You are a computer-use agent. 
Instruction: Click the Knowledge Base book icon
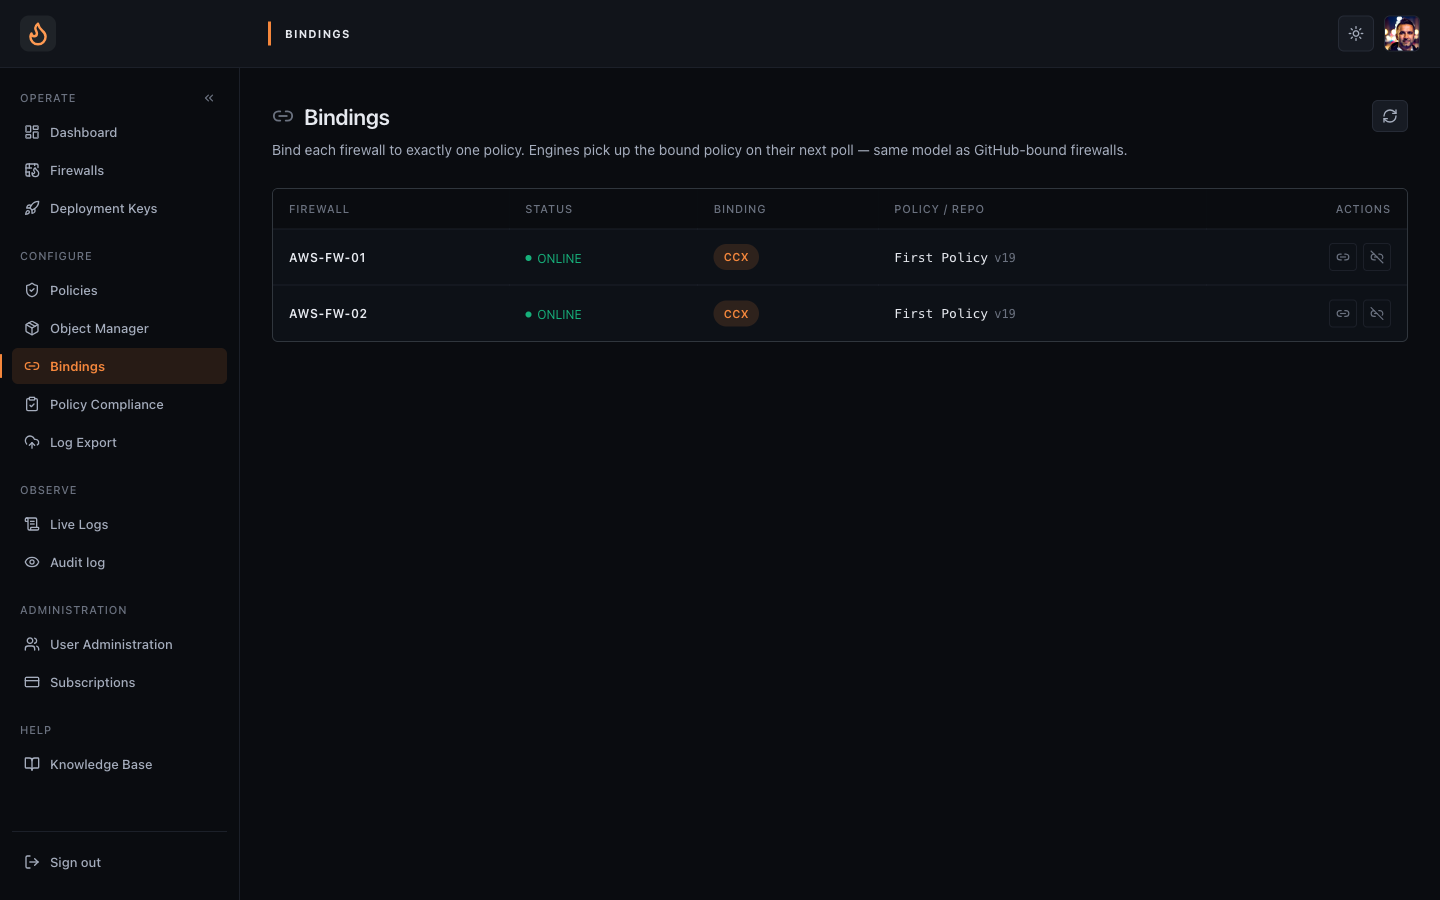[32, 764]
